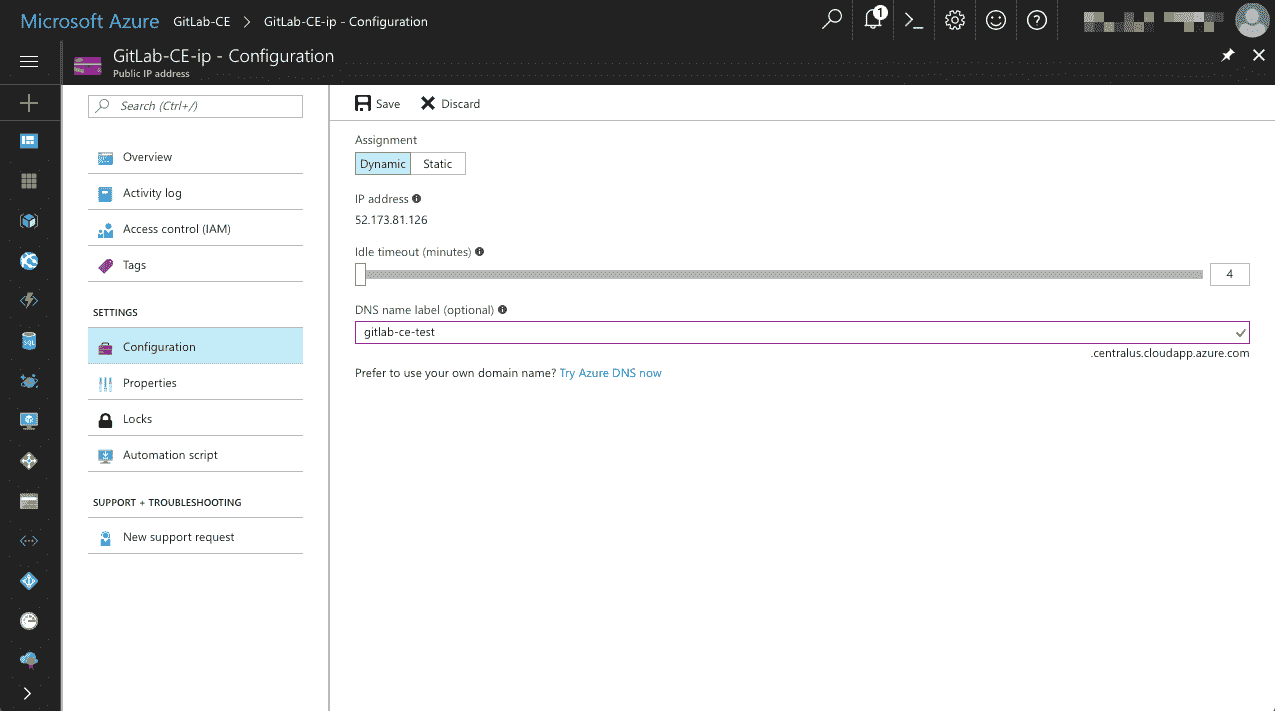Viewport: 1275px width, 711px height.
Task: Open the Dashboard icon in the sidebar
Action: pyautogui.click(x=29, y=141)
